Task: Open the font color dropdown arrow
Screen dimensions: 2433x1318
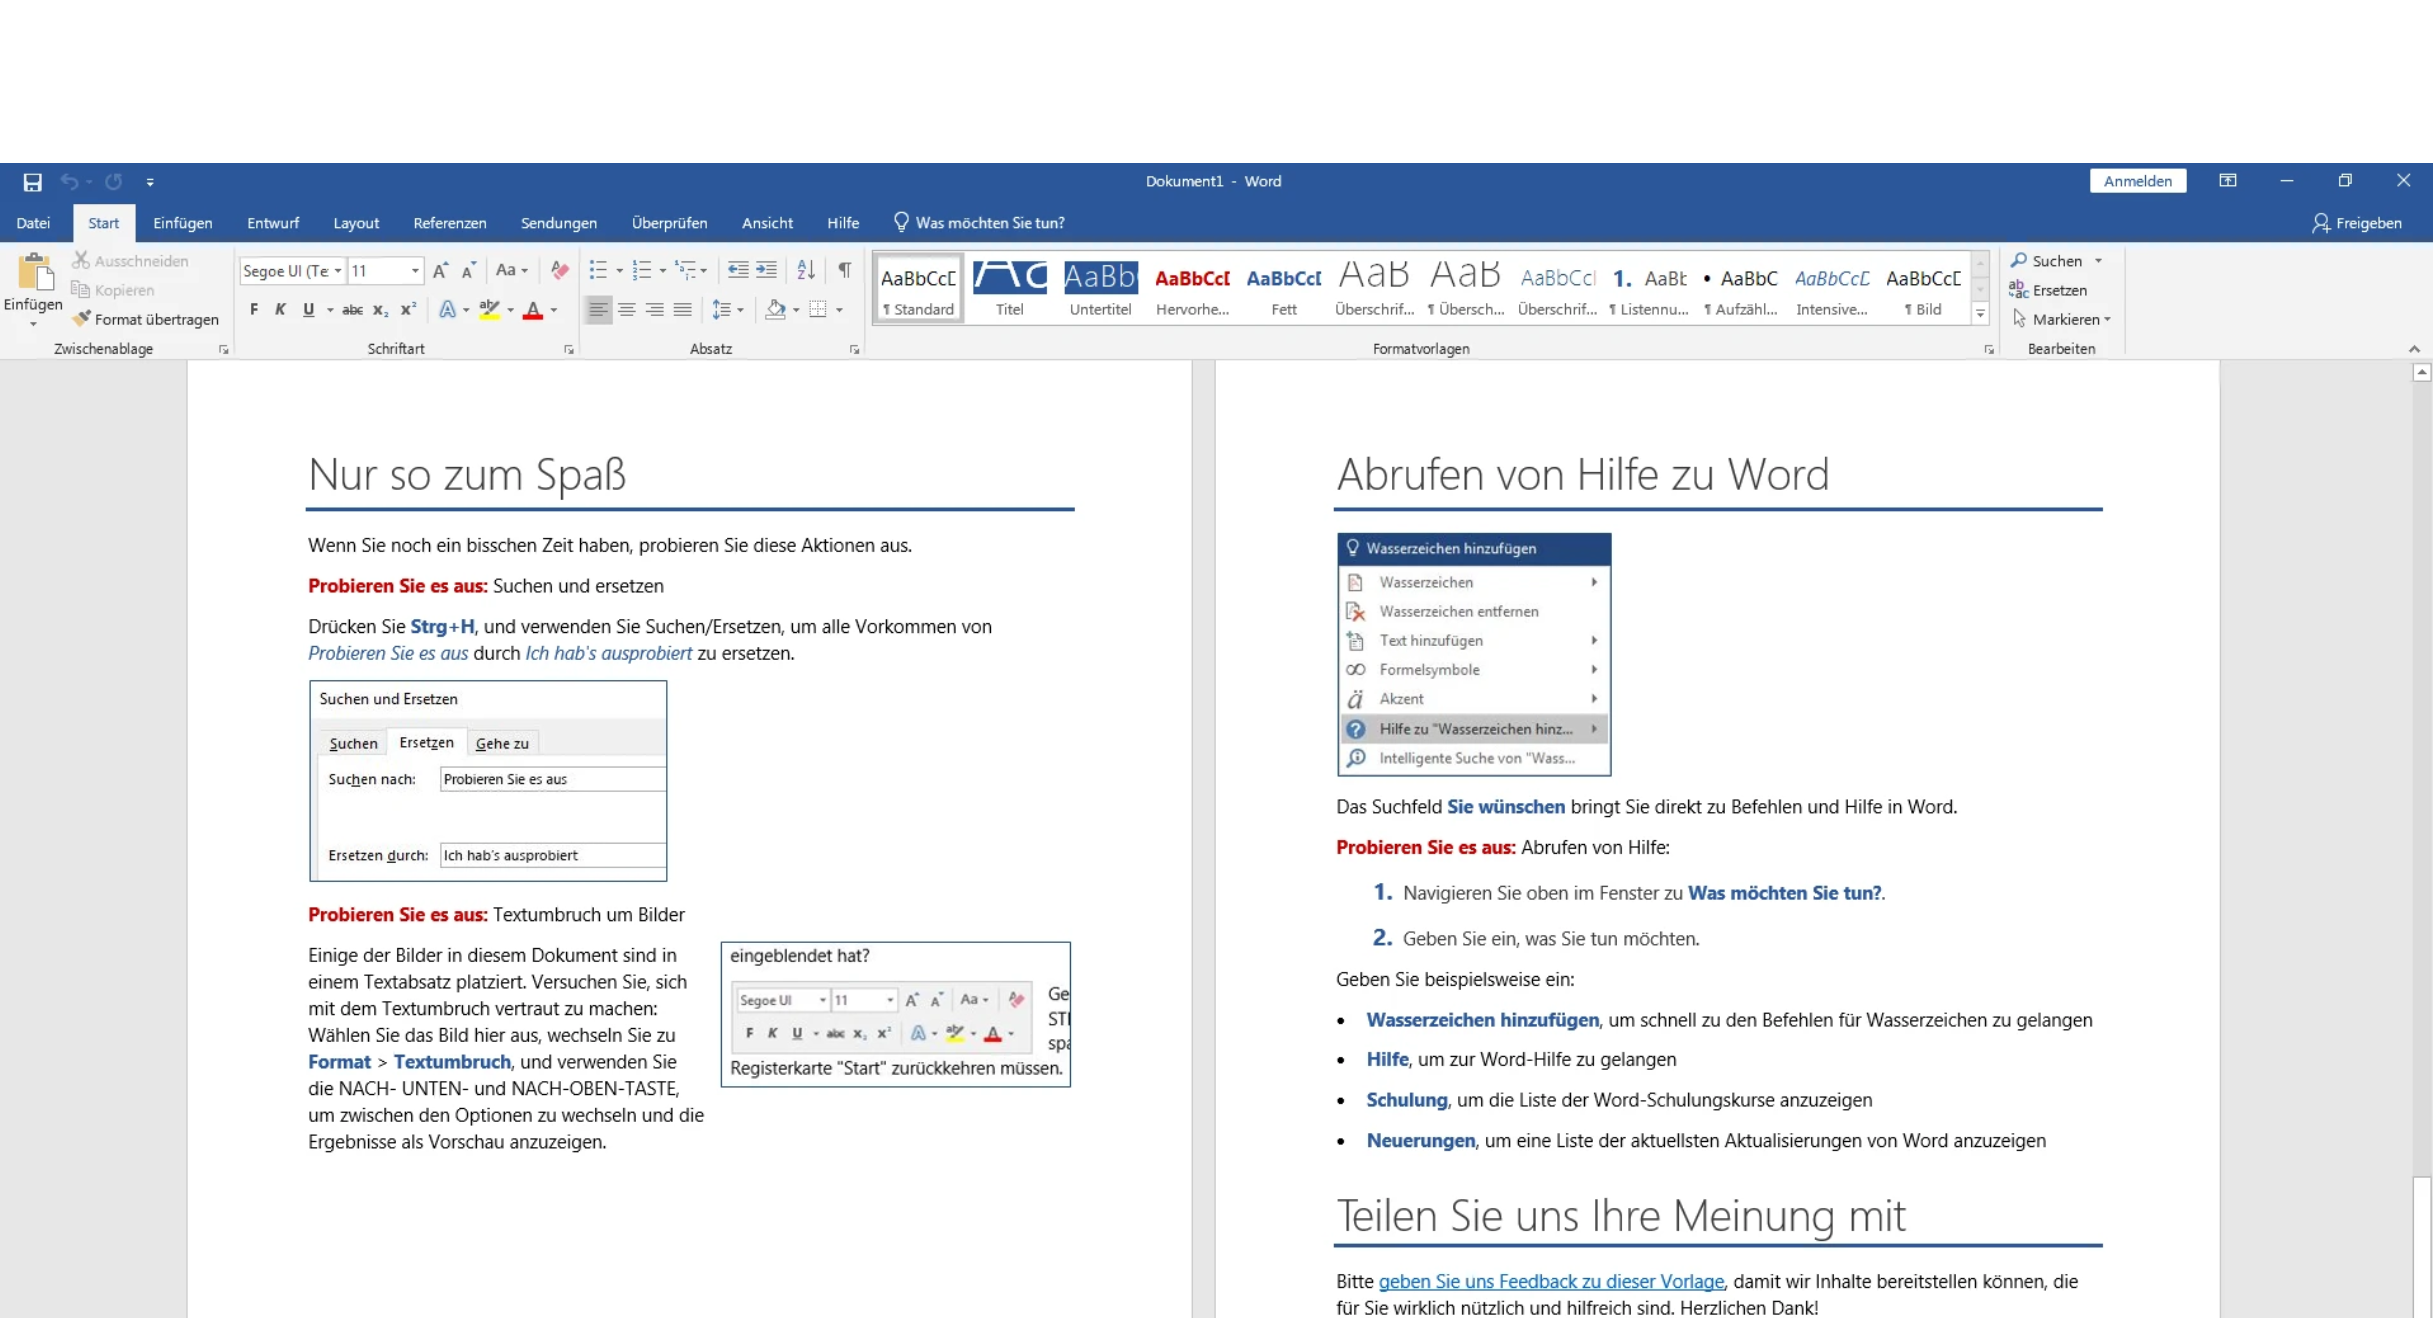Action: point(554,310)
